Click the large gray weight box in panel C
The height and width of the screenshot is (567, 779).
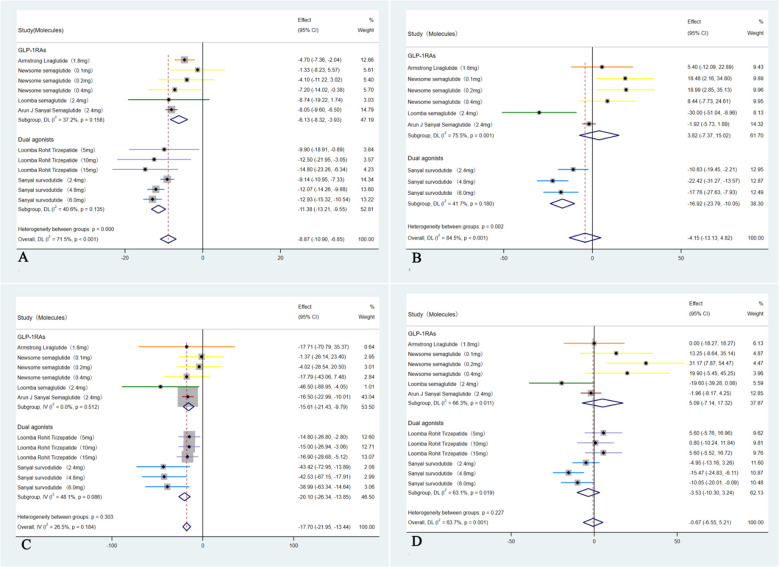(188, 397)
